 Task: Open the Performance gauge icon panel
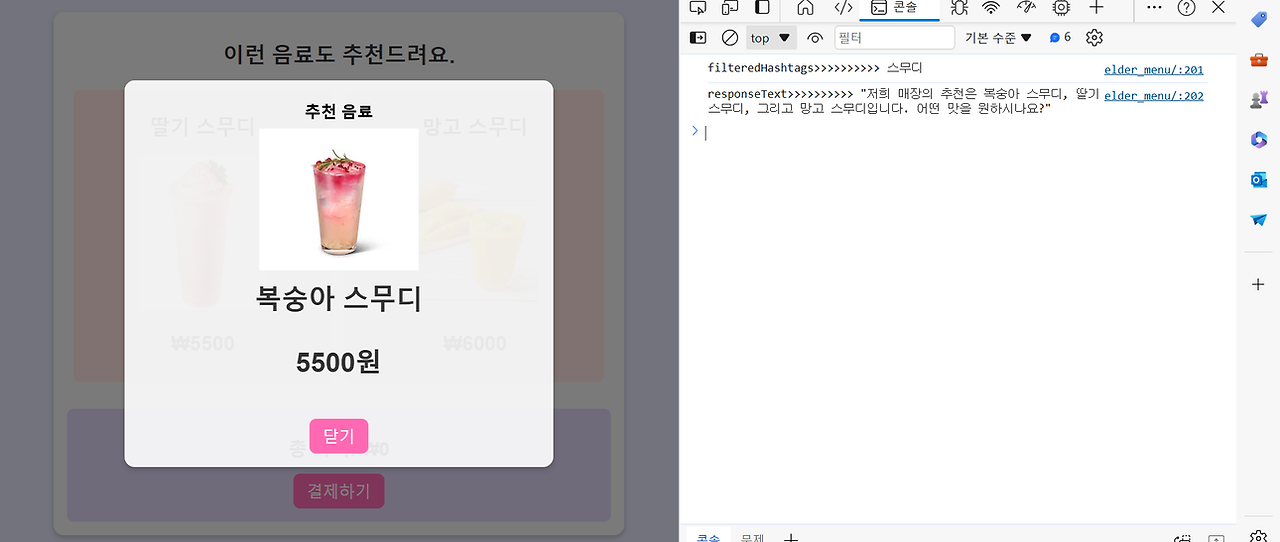1026,8
